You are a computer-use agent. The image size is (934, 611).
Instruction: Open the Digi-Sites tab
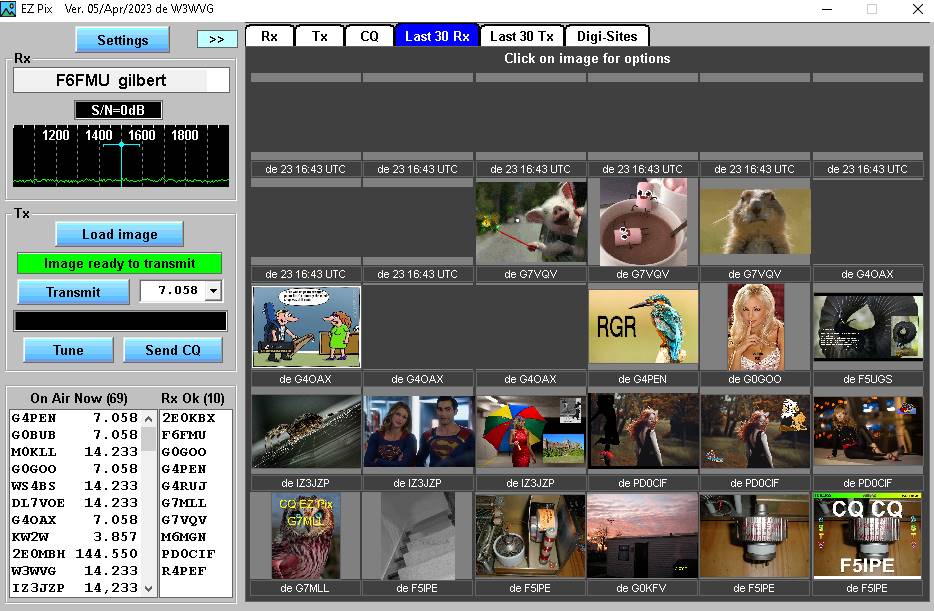tap(607, 36)
